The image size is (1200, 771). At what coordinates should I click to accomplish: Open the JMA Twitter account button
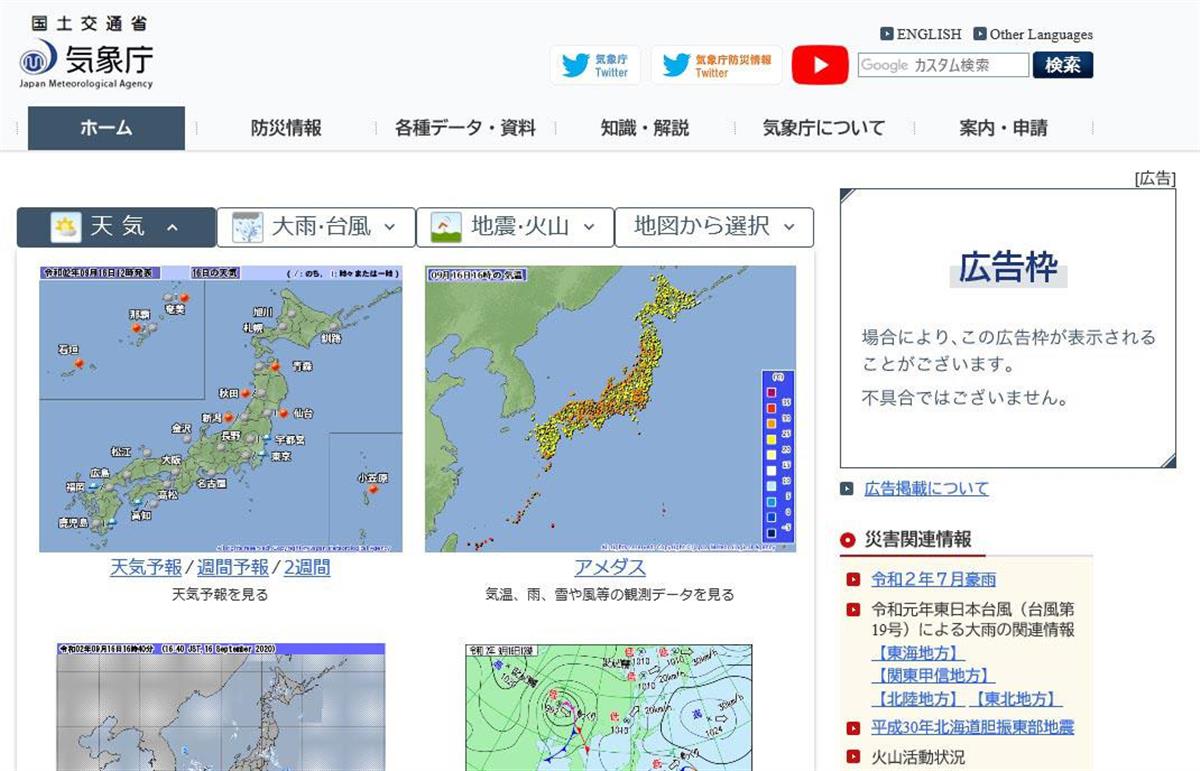pyautogui.click(x=595, y=65)
